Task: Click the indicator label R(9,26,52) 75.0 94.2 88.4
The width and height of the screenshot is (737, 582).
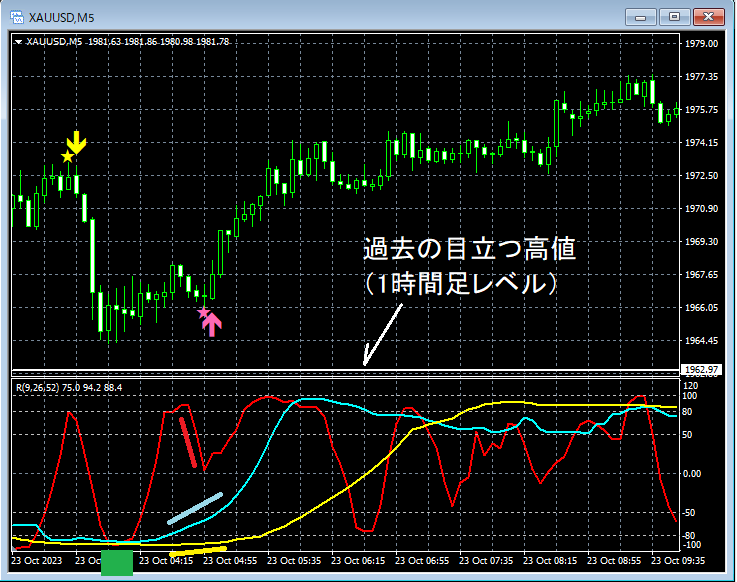Action: (x=69, y=388)
